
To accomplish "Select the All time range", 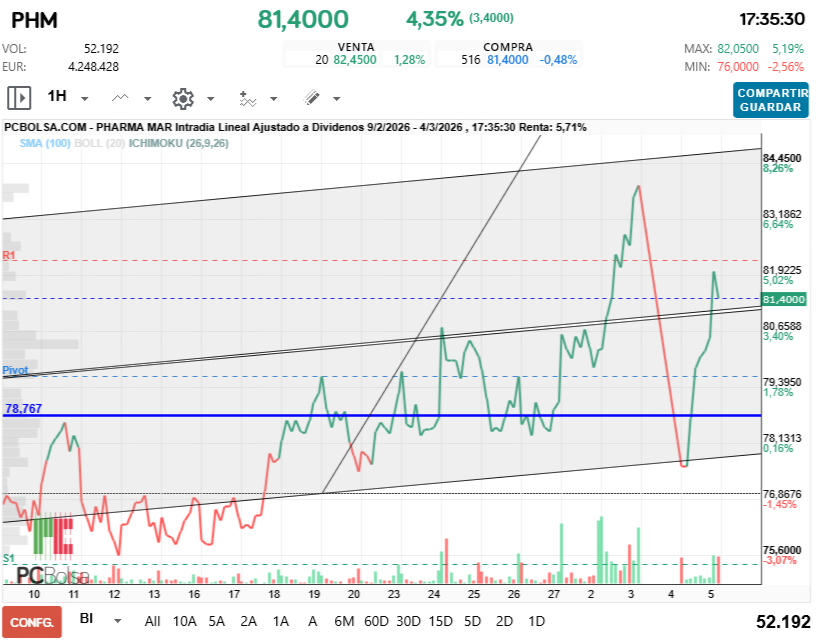I will 152,621.
